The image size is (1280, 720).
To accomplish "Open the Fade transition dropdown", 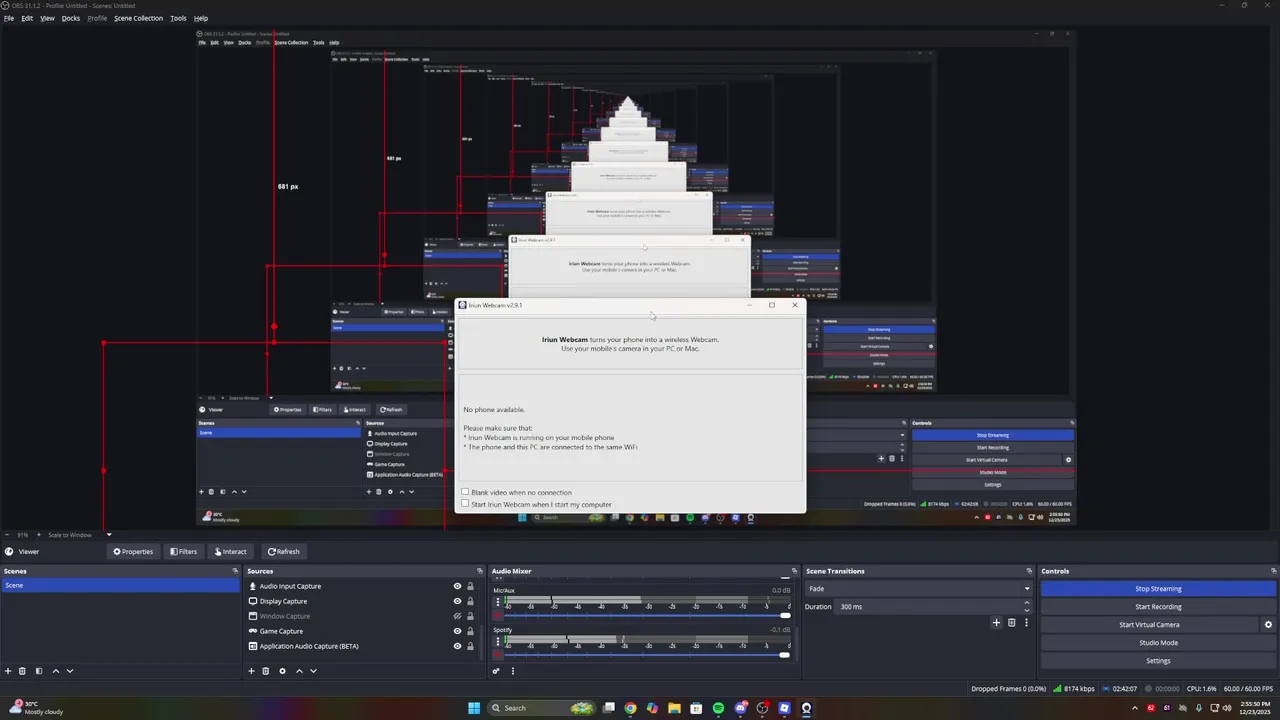I will pyautogui.click(x=919, y=589).
